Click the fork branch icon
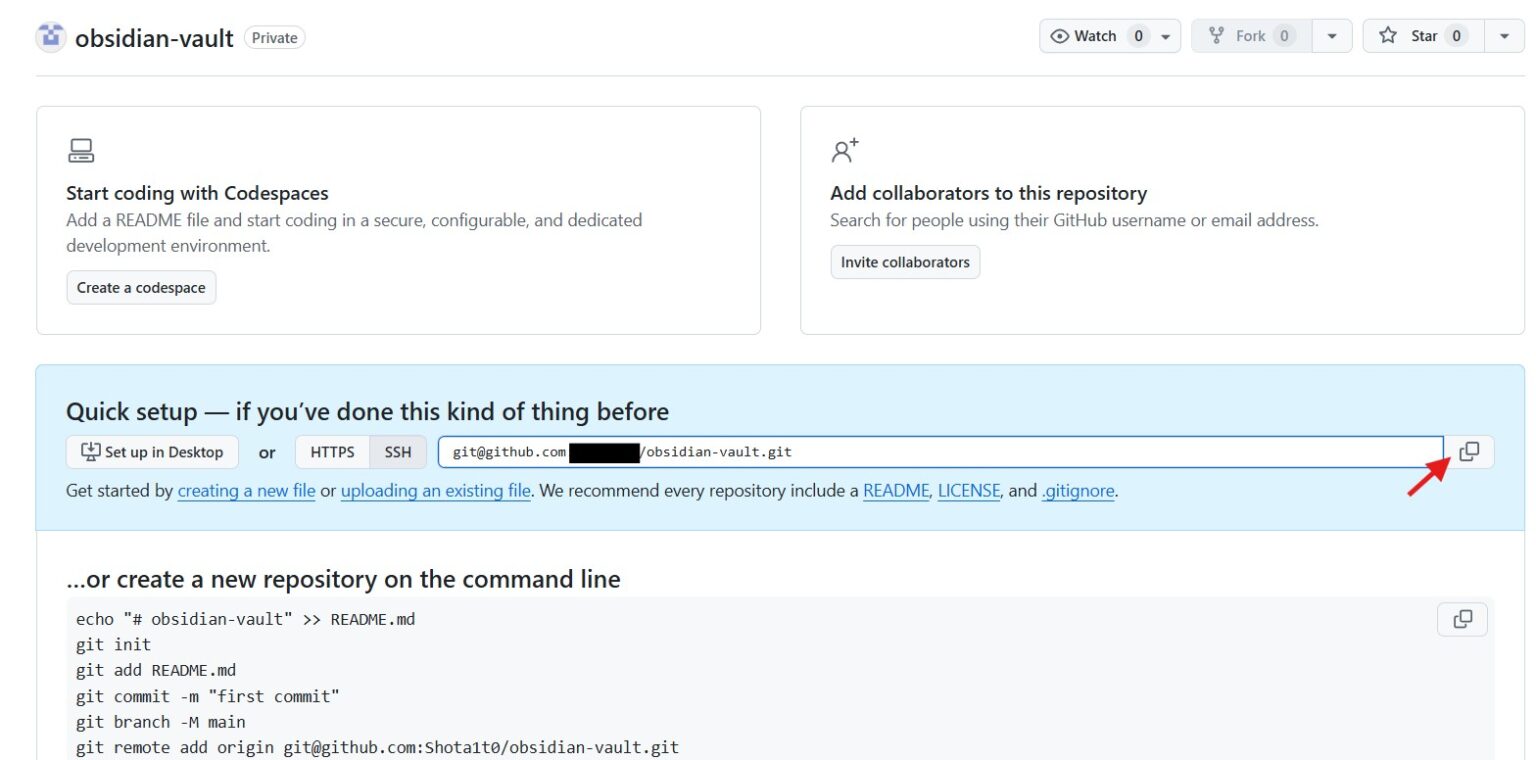The height and width of the screenshot is (760, 1536). click(1216, 35)
